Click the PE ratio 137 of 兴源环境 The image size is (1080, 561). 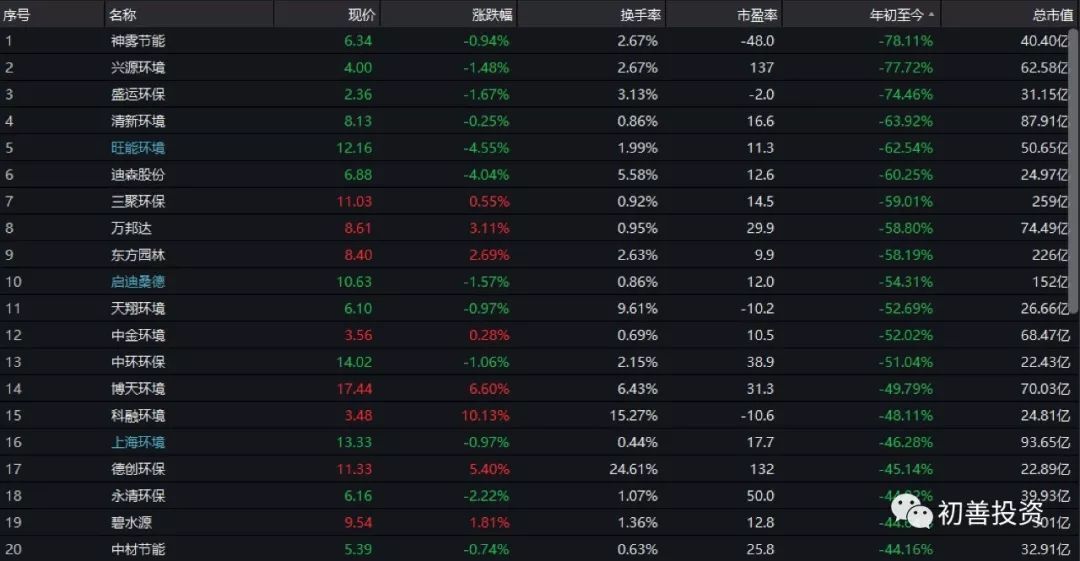click(x=762, y=68)
